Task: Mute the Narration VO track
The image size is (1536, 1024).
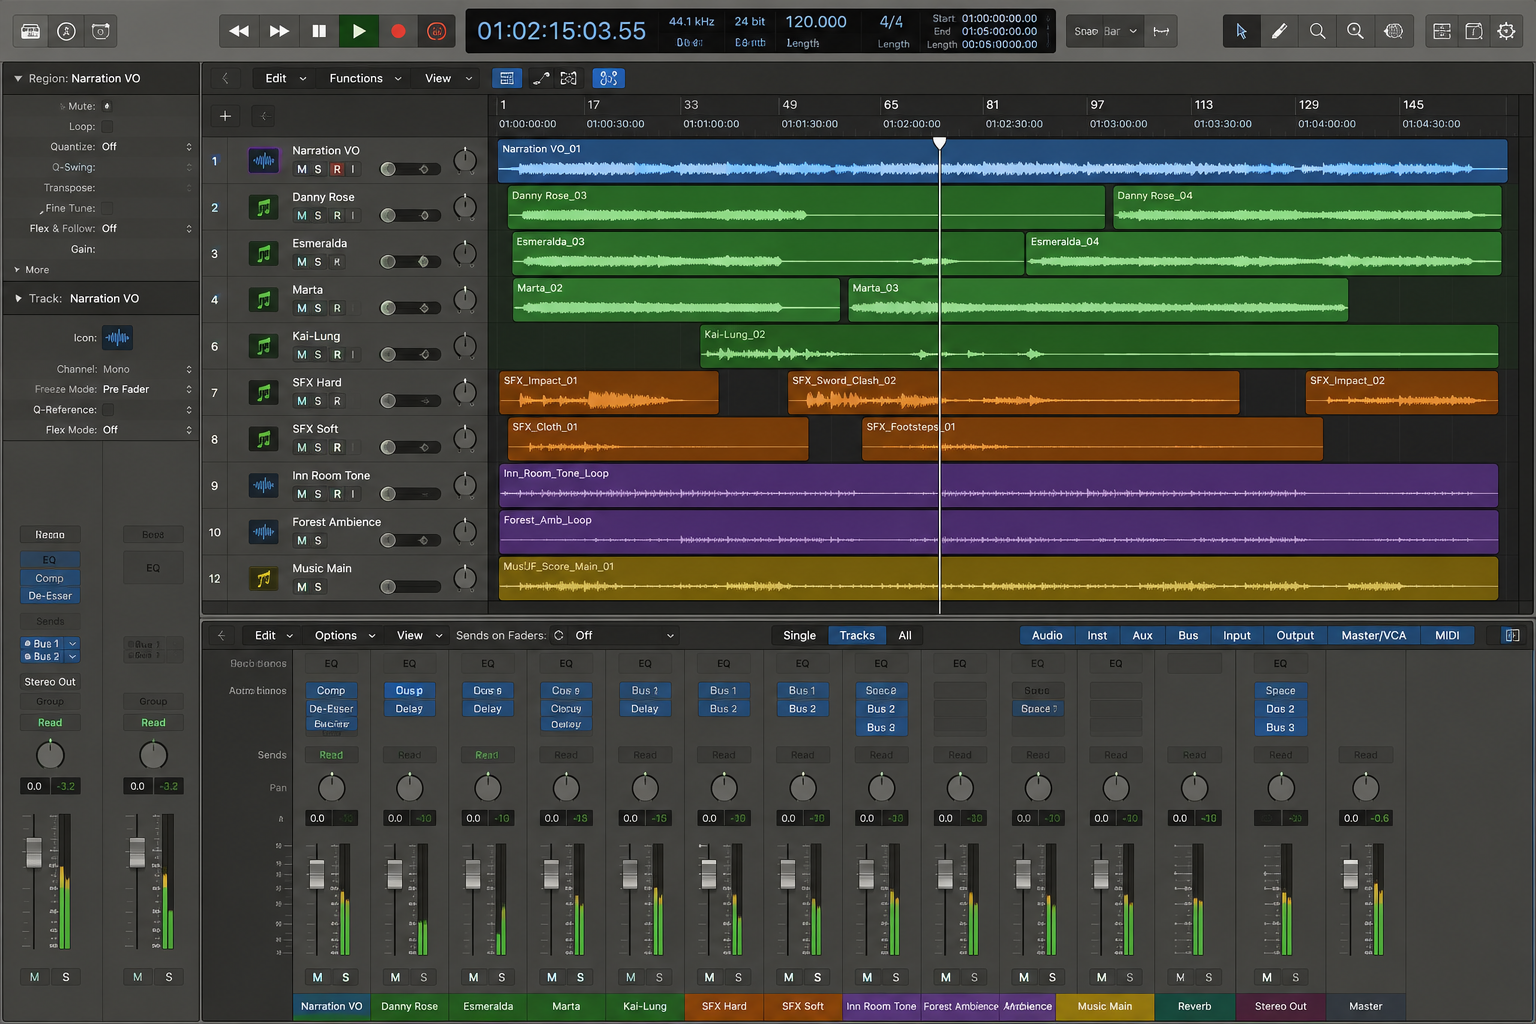Action: point(302,169)
